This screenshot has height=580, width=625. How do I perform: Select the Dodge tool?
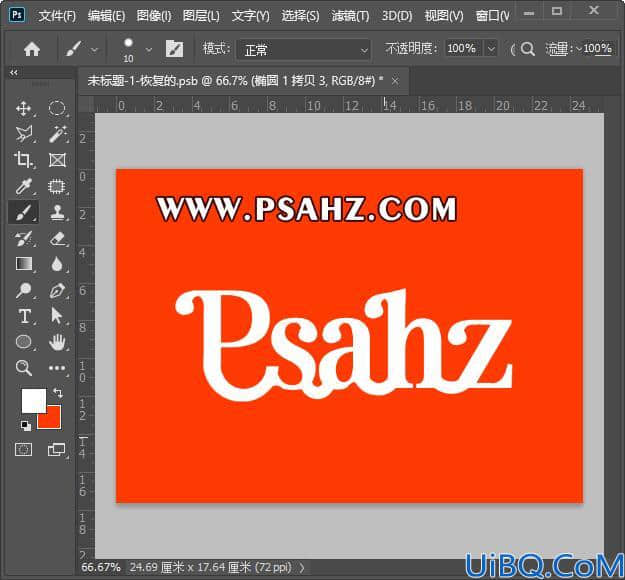coord(24,290)
